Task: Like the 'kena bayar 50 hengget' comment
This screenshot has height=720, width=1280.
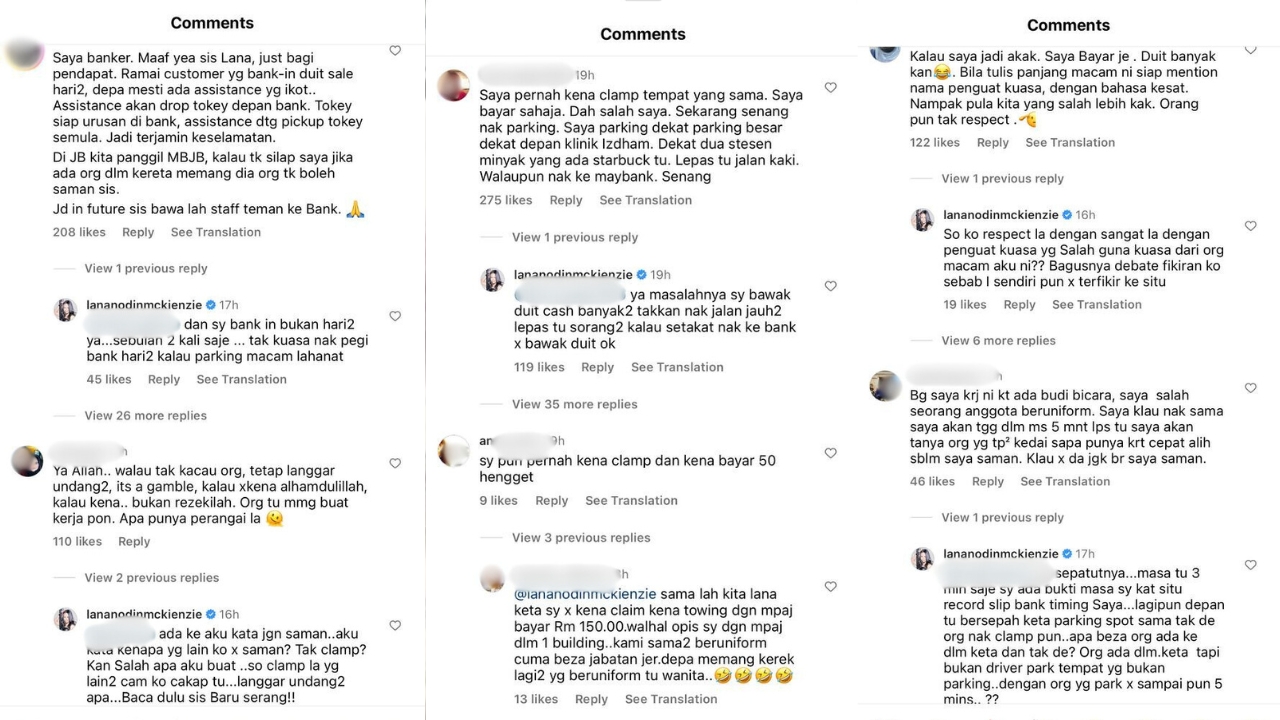Action: [830, 454]
